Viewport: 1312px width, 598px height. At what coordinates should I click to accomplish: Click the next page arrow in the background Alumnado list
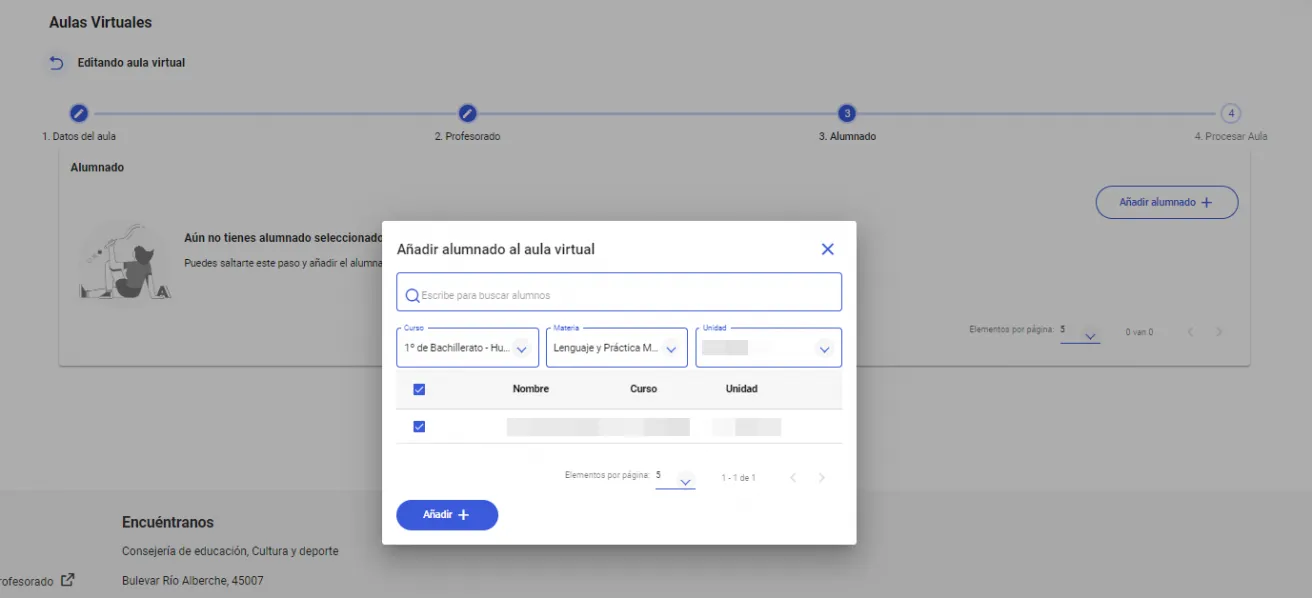[x=1219, y=332]
